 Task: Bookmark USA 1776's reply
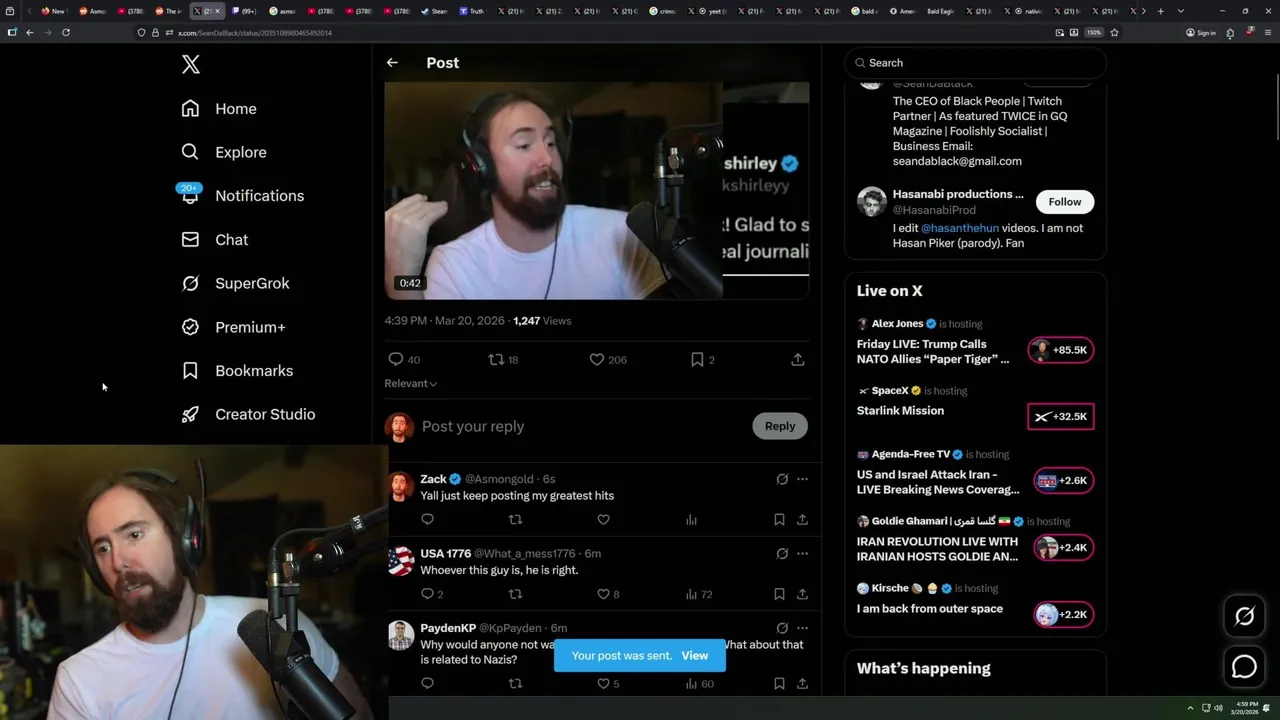[x=779, y=594]
